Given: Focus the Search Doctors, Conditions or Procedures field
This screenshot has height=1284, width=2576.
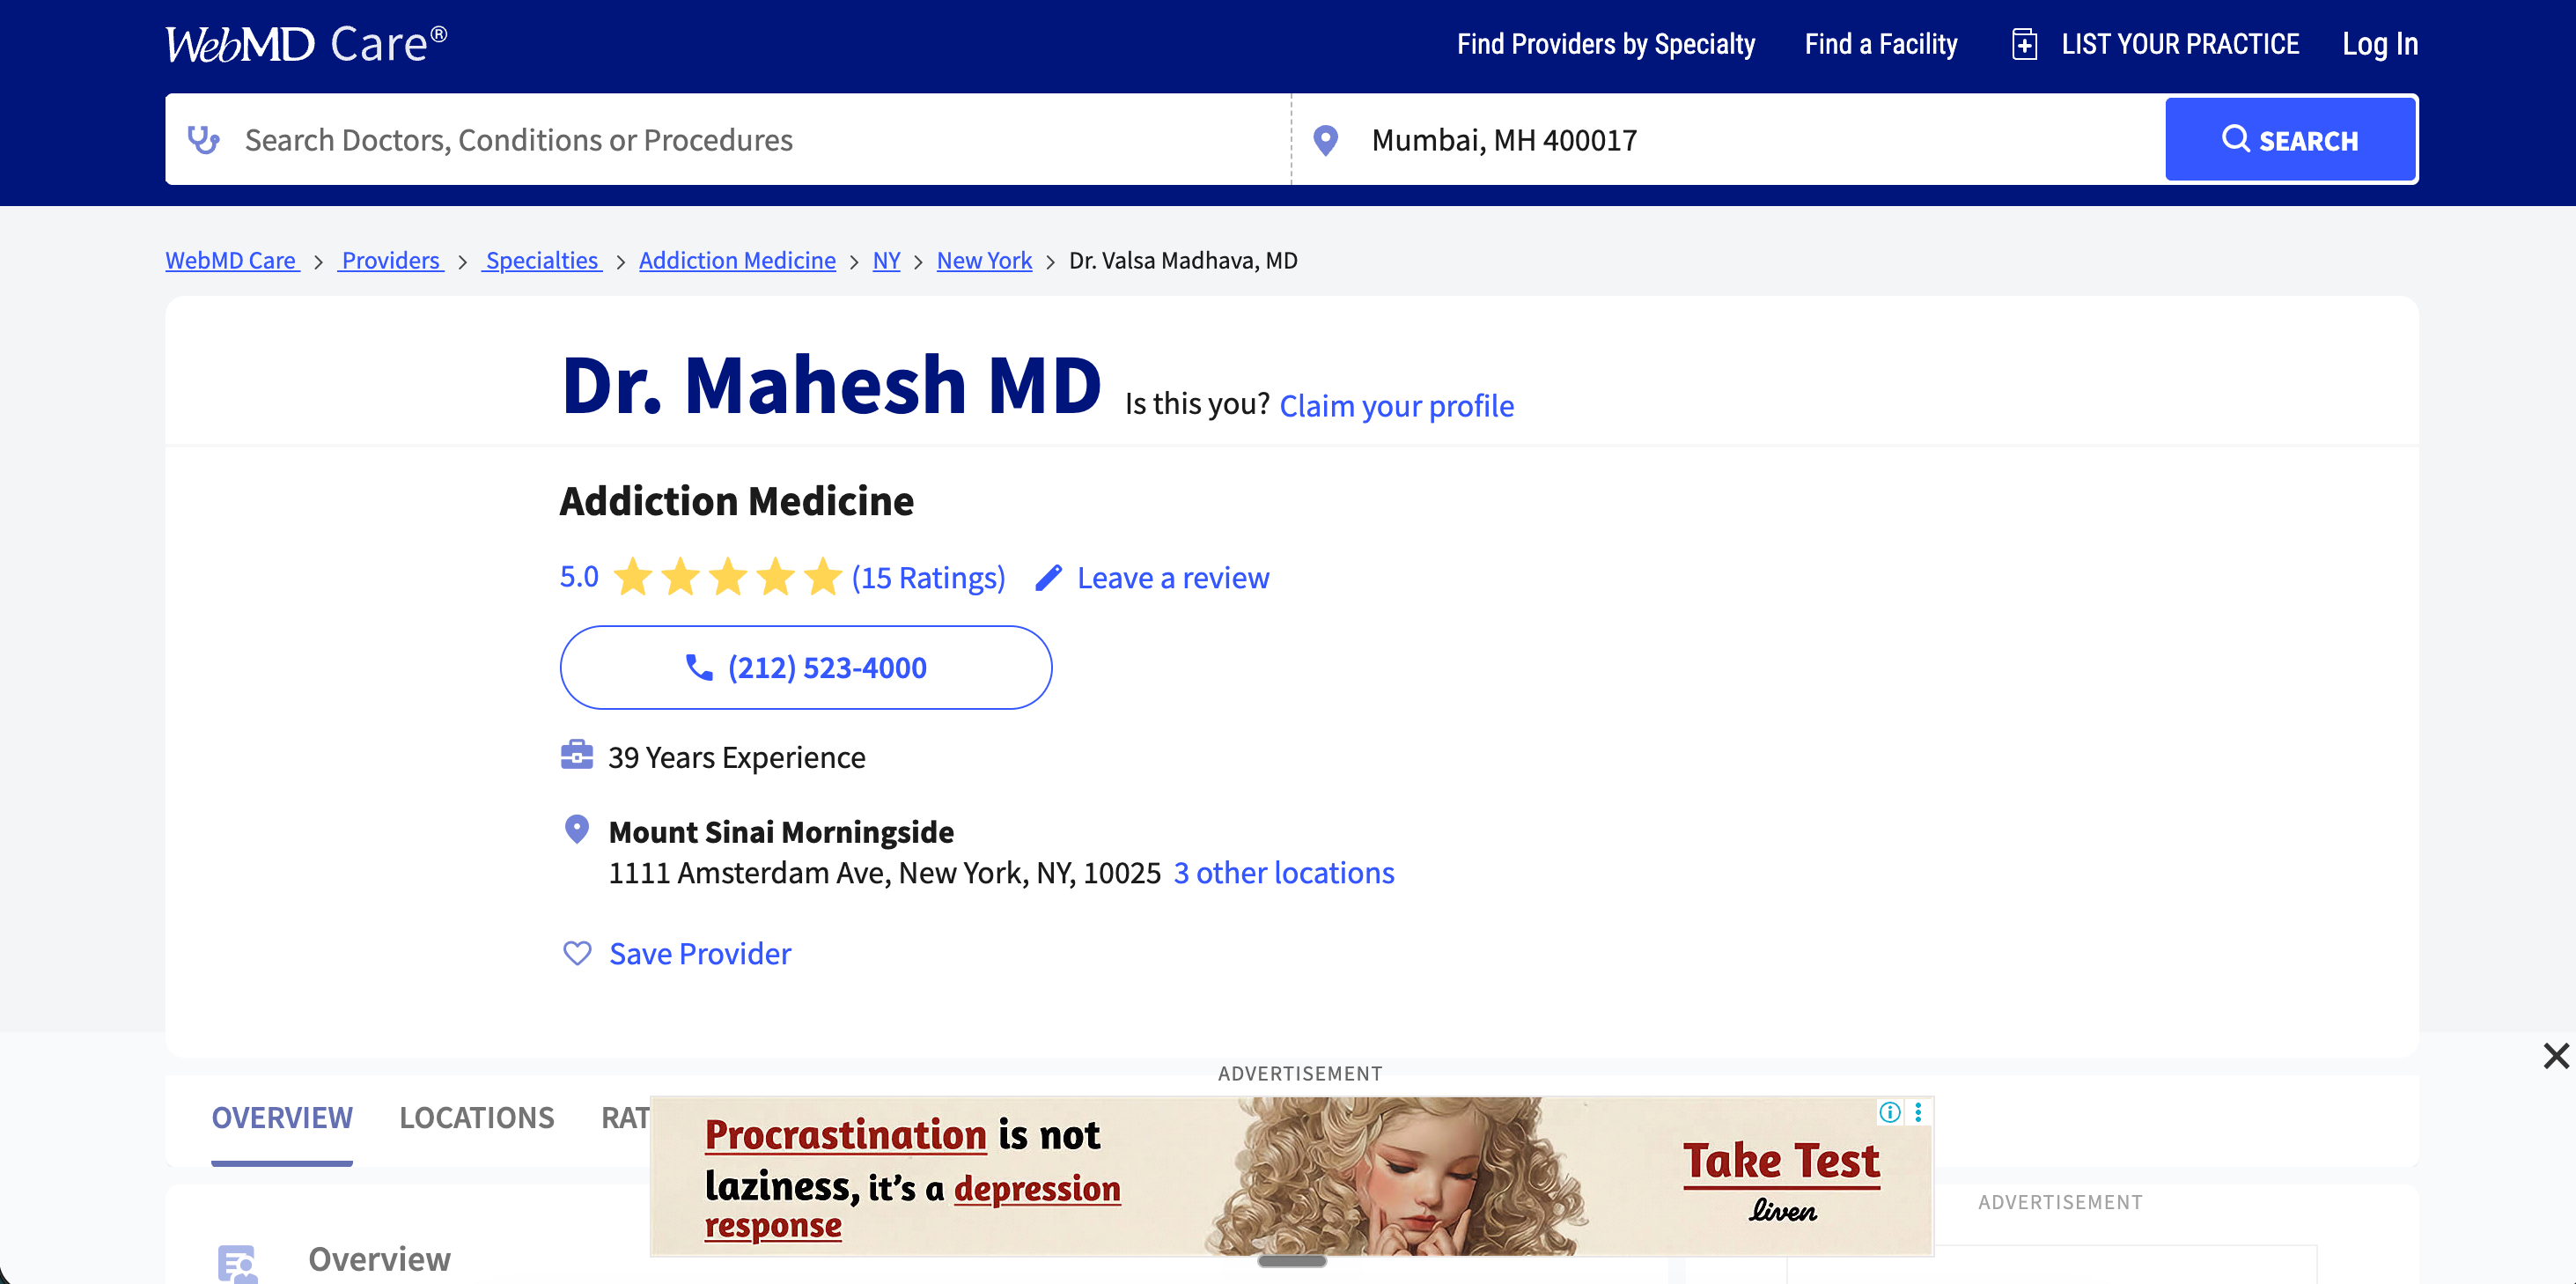Looking at the screenshot, I should 727,140.
